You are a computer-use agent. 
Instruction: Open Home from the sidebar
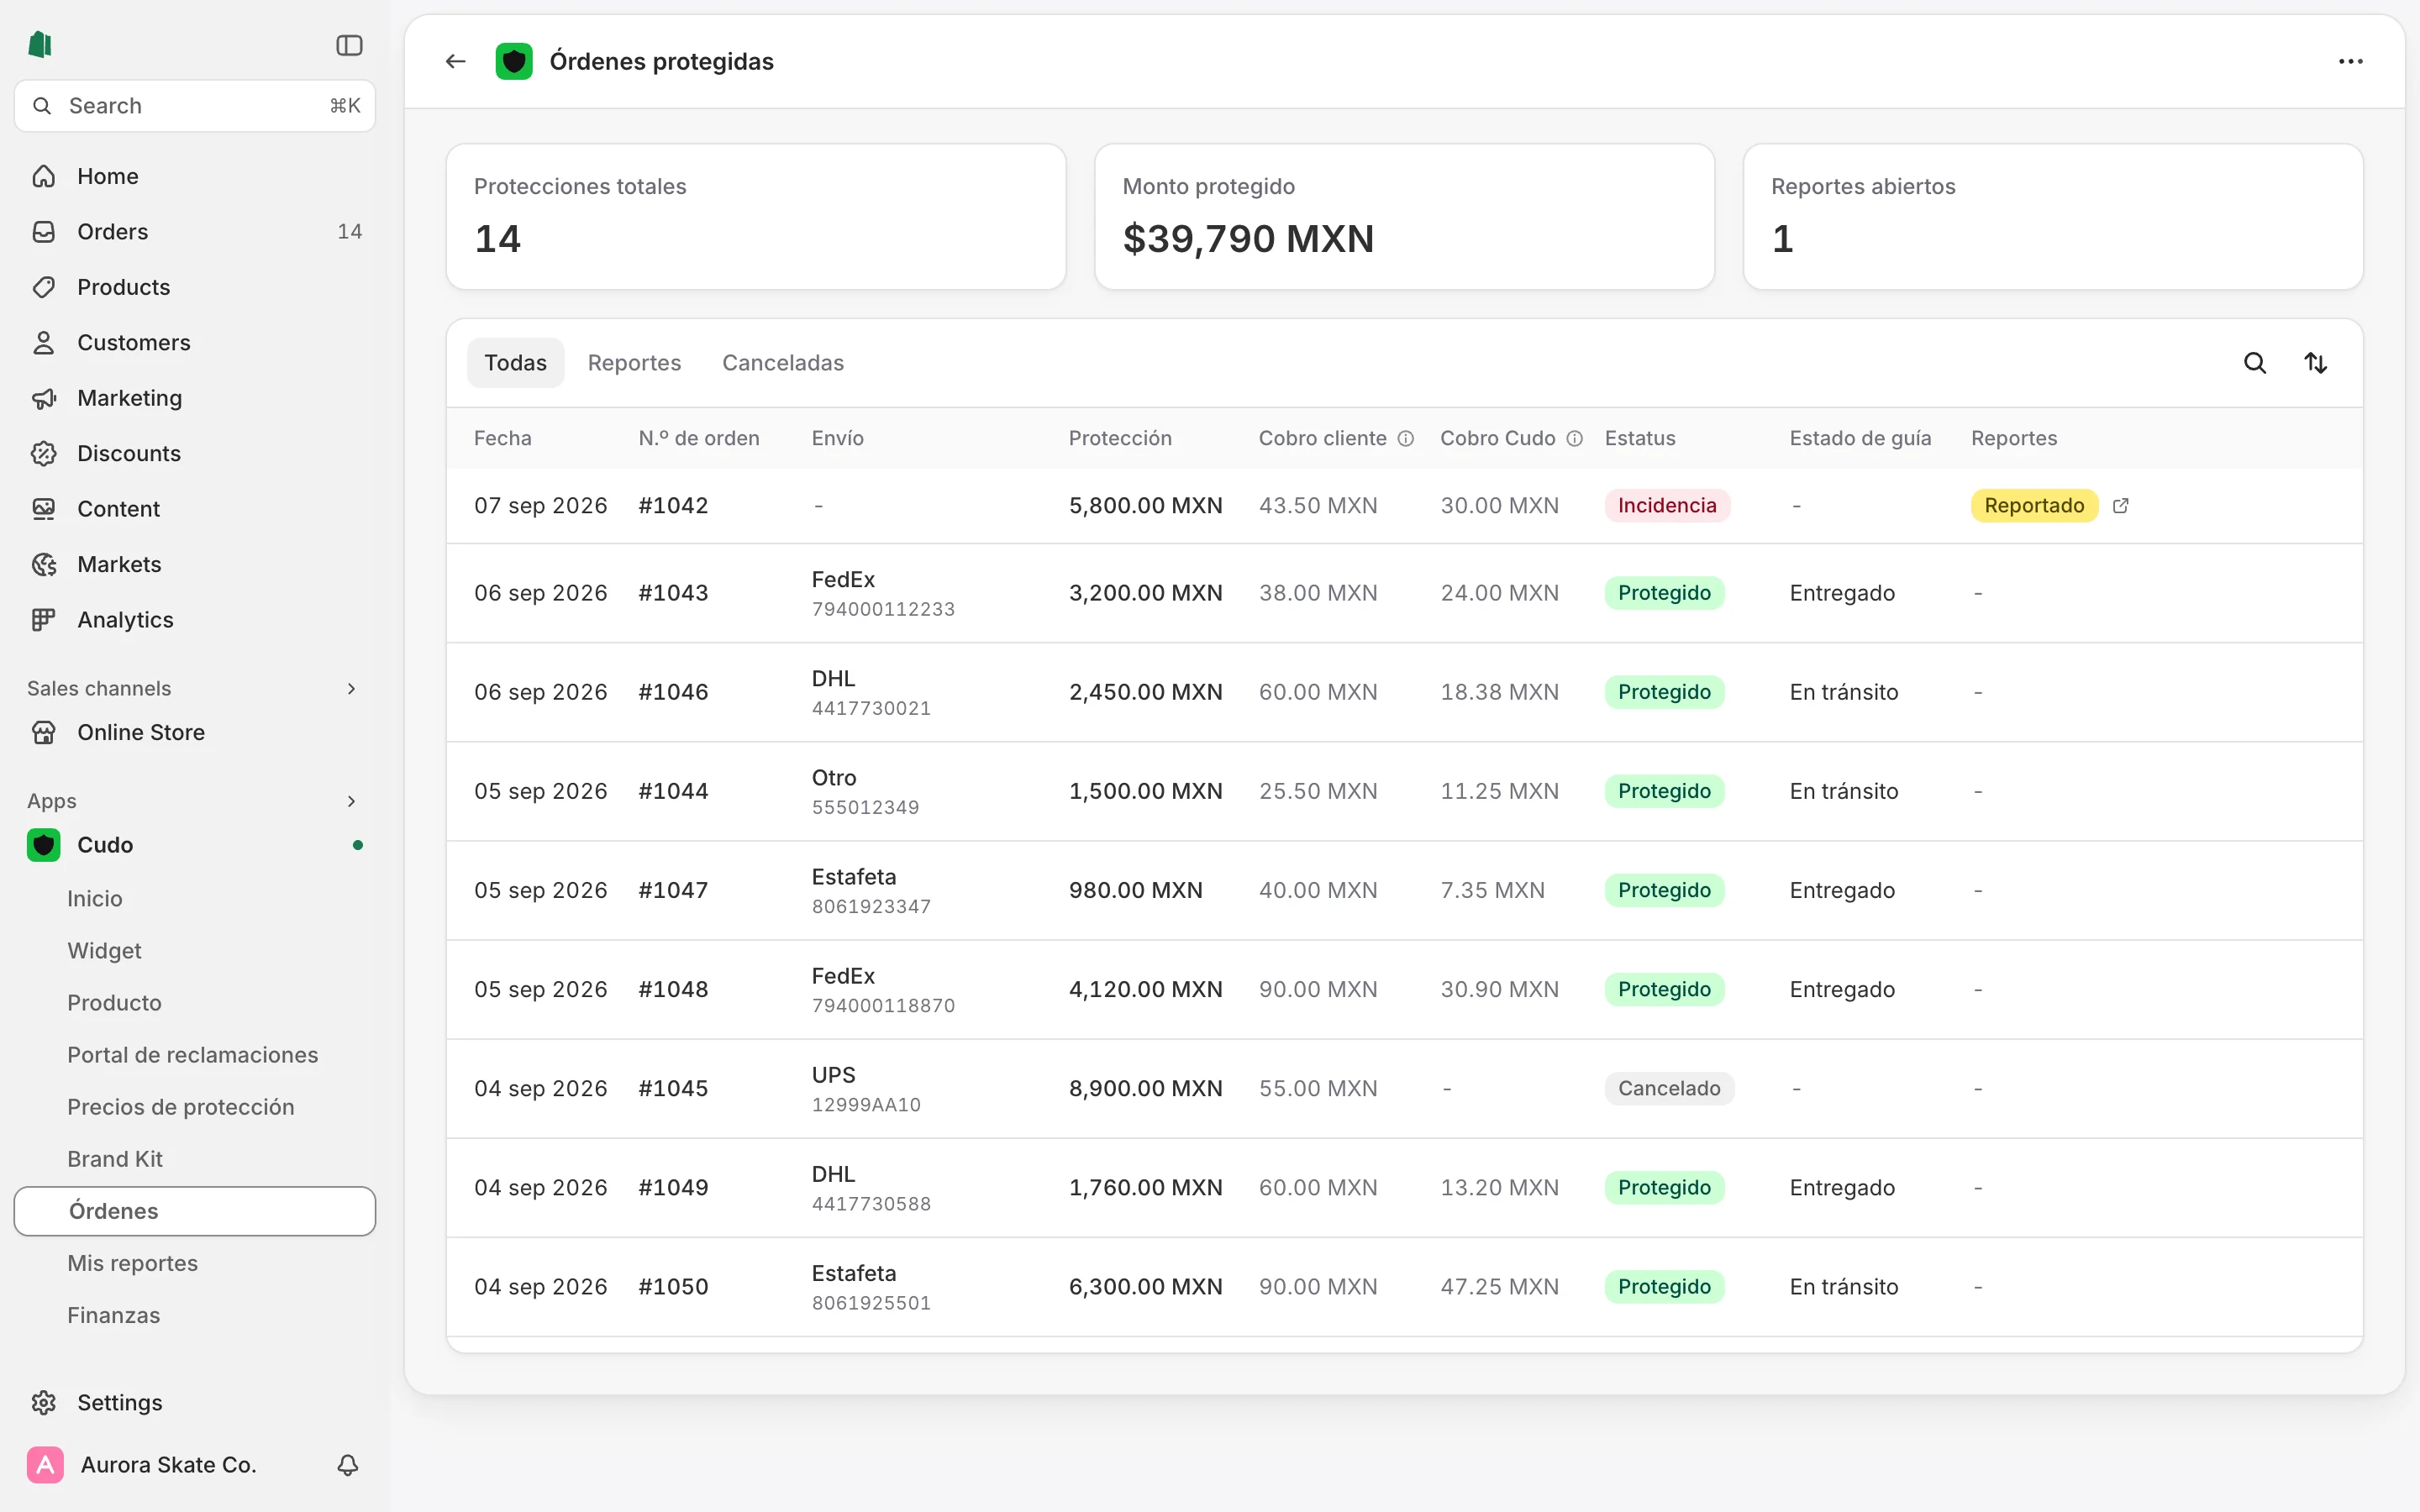coord(195,176)
